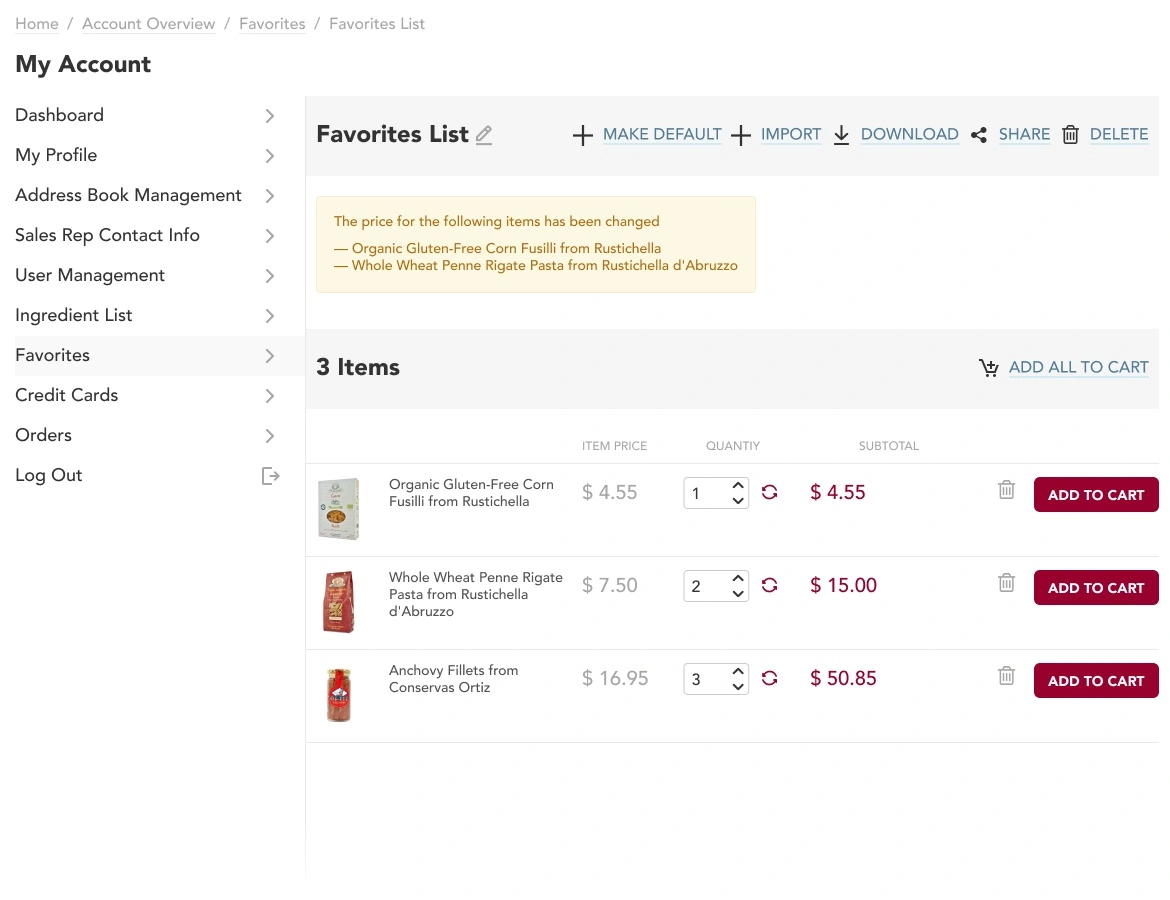
Task: Increase quantity of Whole Wheat Penne
Action: pos(738,578)
